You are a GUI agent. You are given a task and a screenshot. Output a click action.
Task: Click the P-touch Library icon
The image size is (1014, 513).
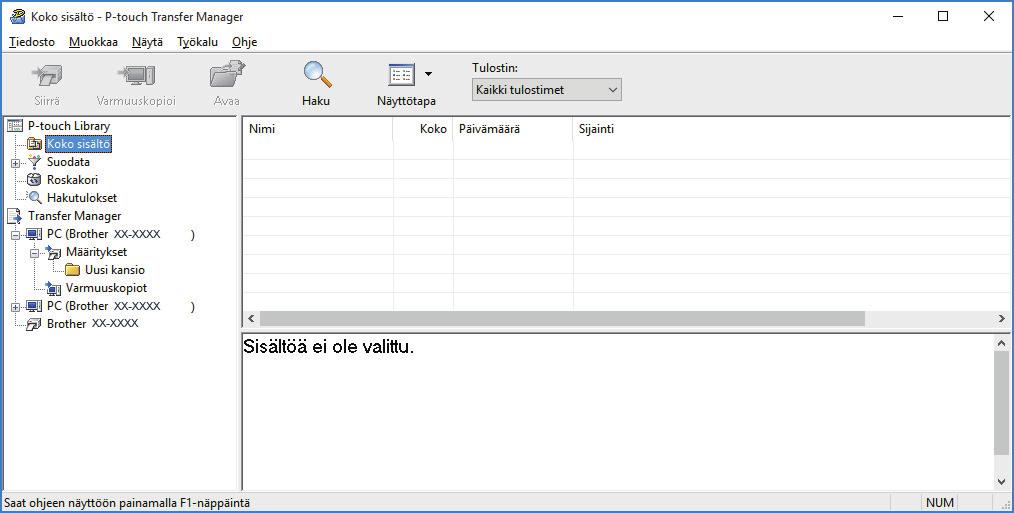point(14,126)
